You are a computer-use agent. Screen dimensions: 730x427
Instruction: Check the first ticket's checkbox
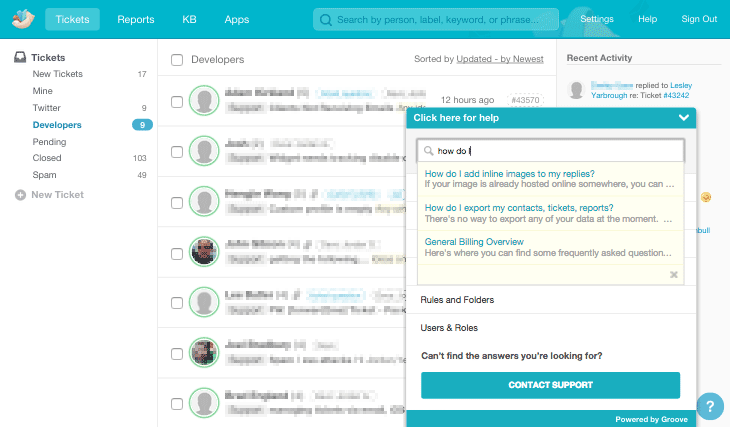point(177,101)
